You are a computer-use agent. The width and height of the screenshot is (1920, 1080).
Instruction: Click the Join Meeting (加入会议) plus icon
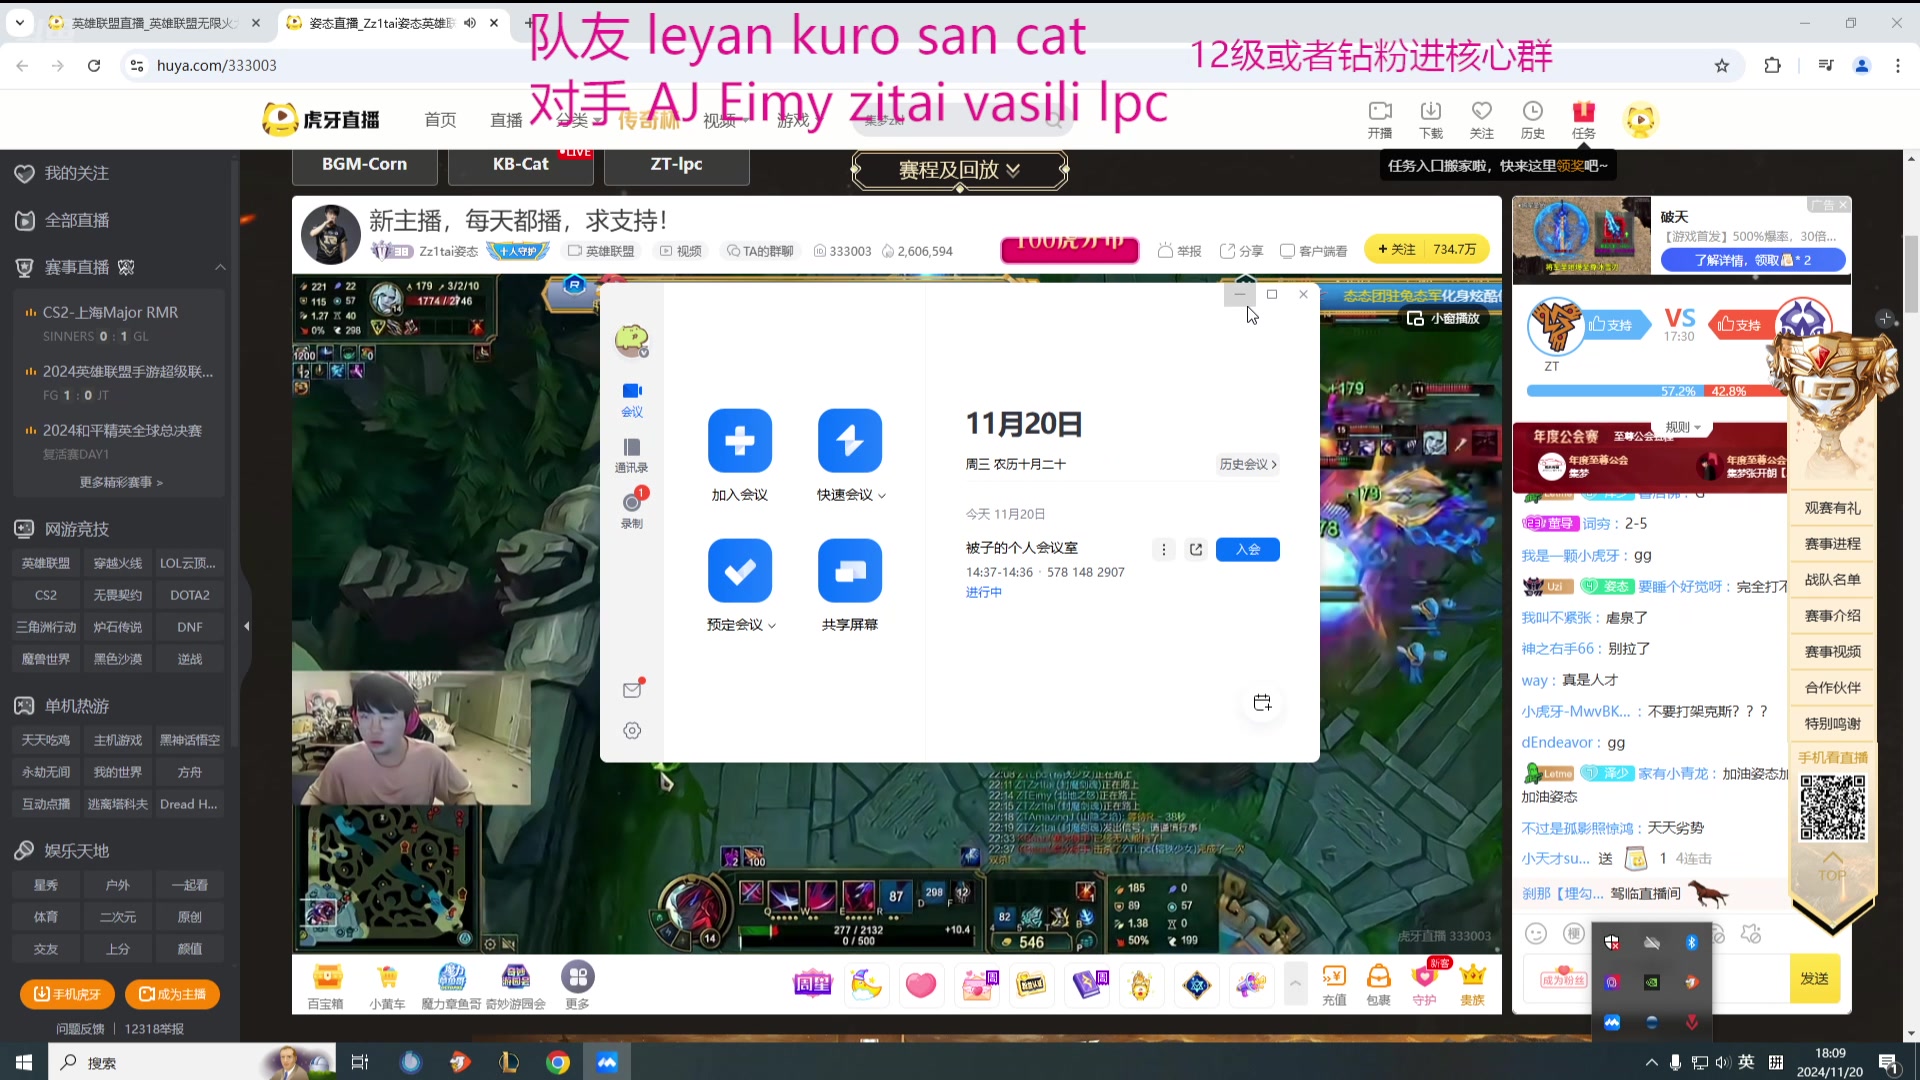click(x=740, y=440)
